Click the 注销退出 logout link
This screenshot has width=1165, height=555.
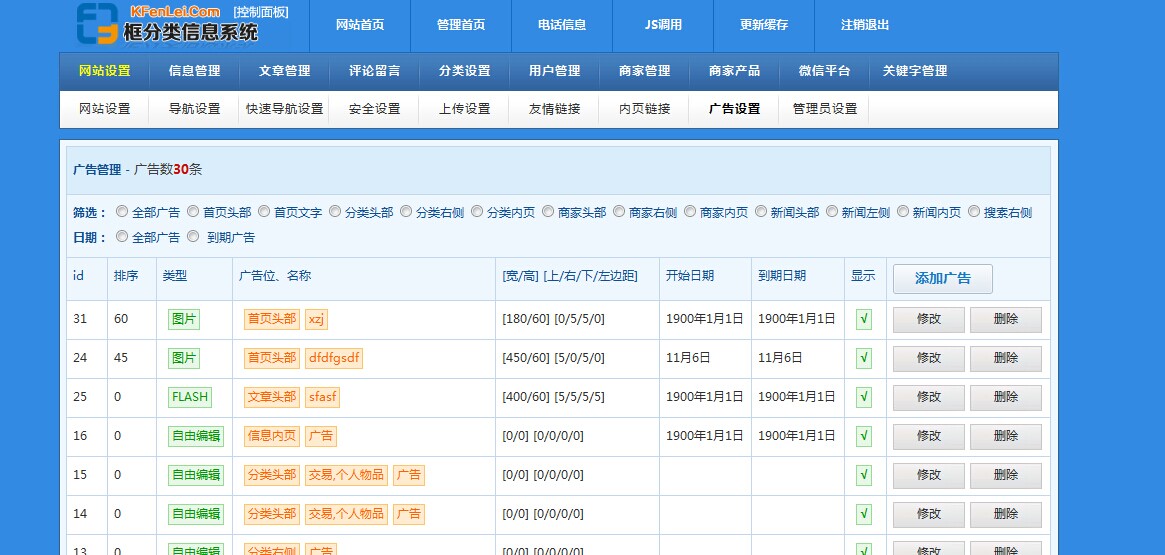click(865, 25)
